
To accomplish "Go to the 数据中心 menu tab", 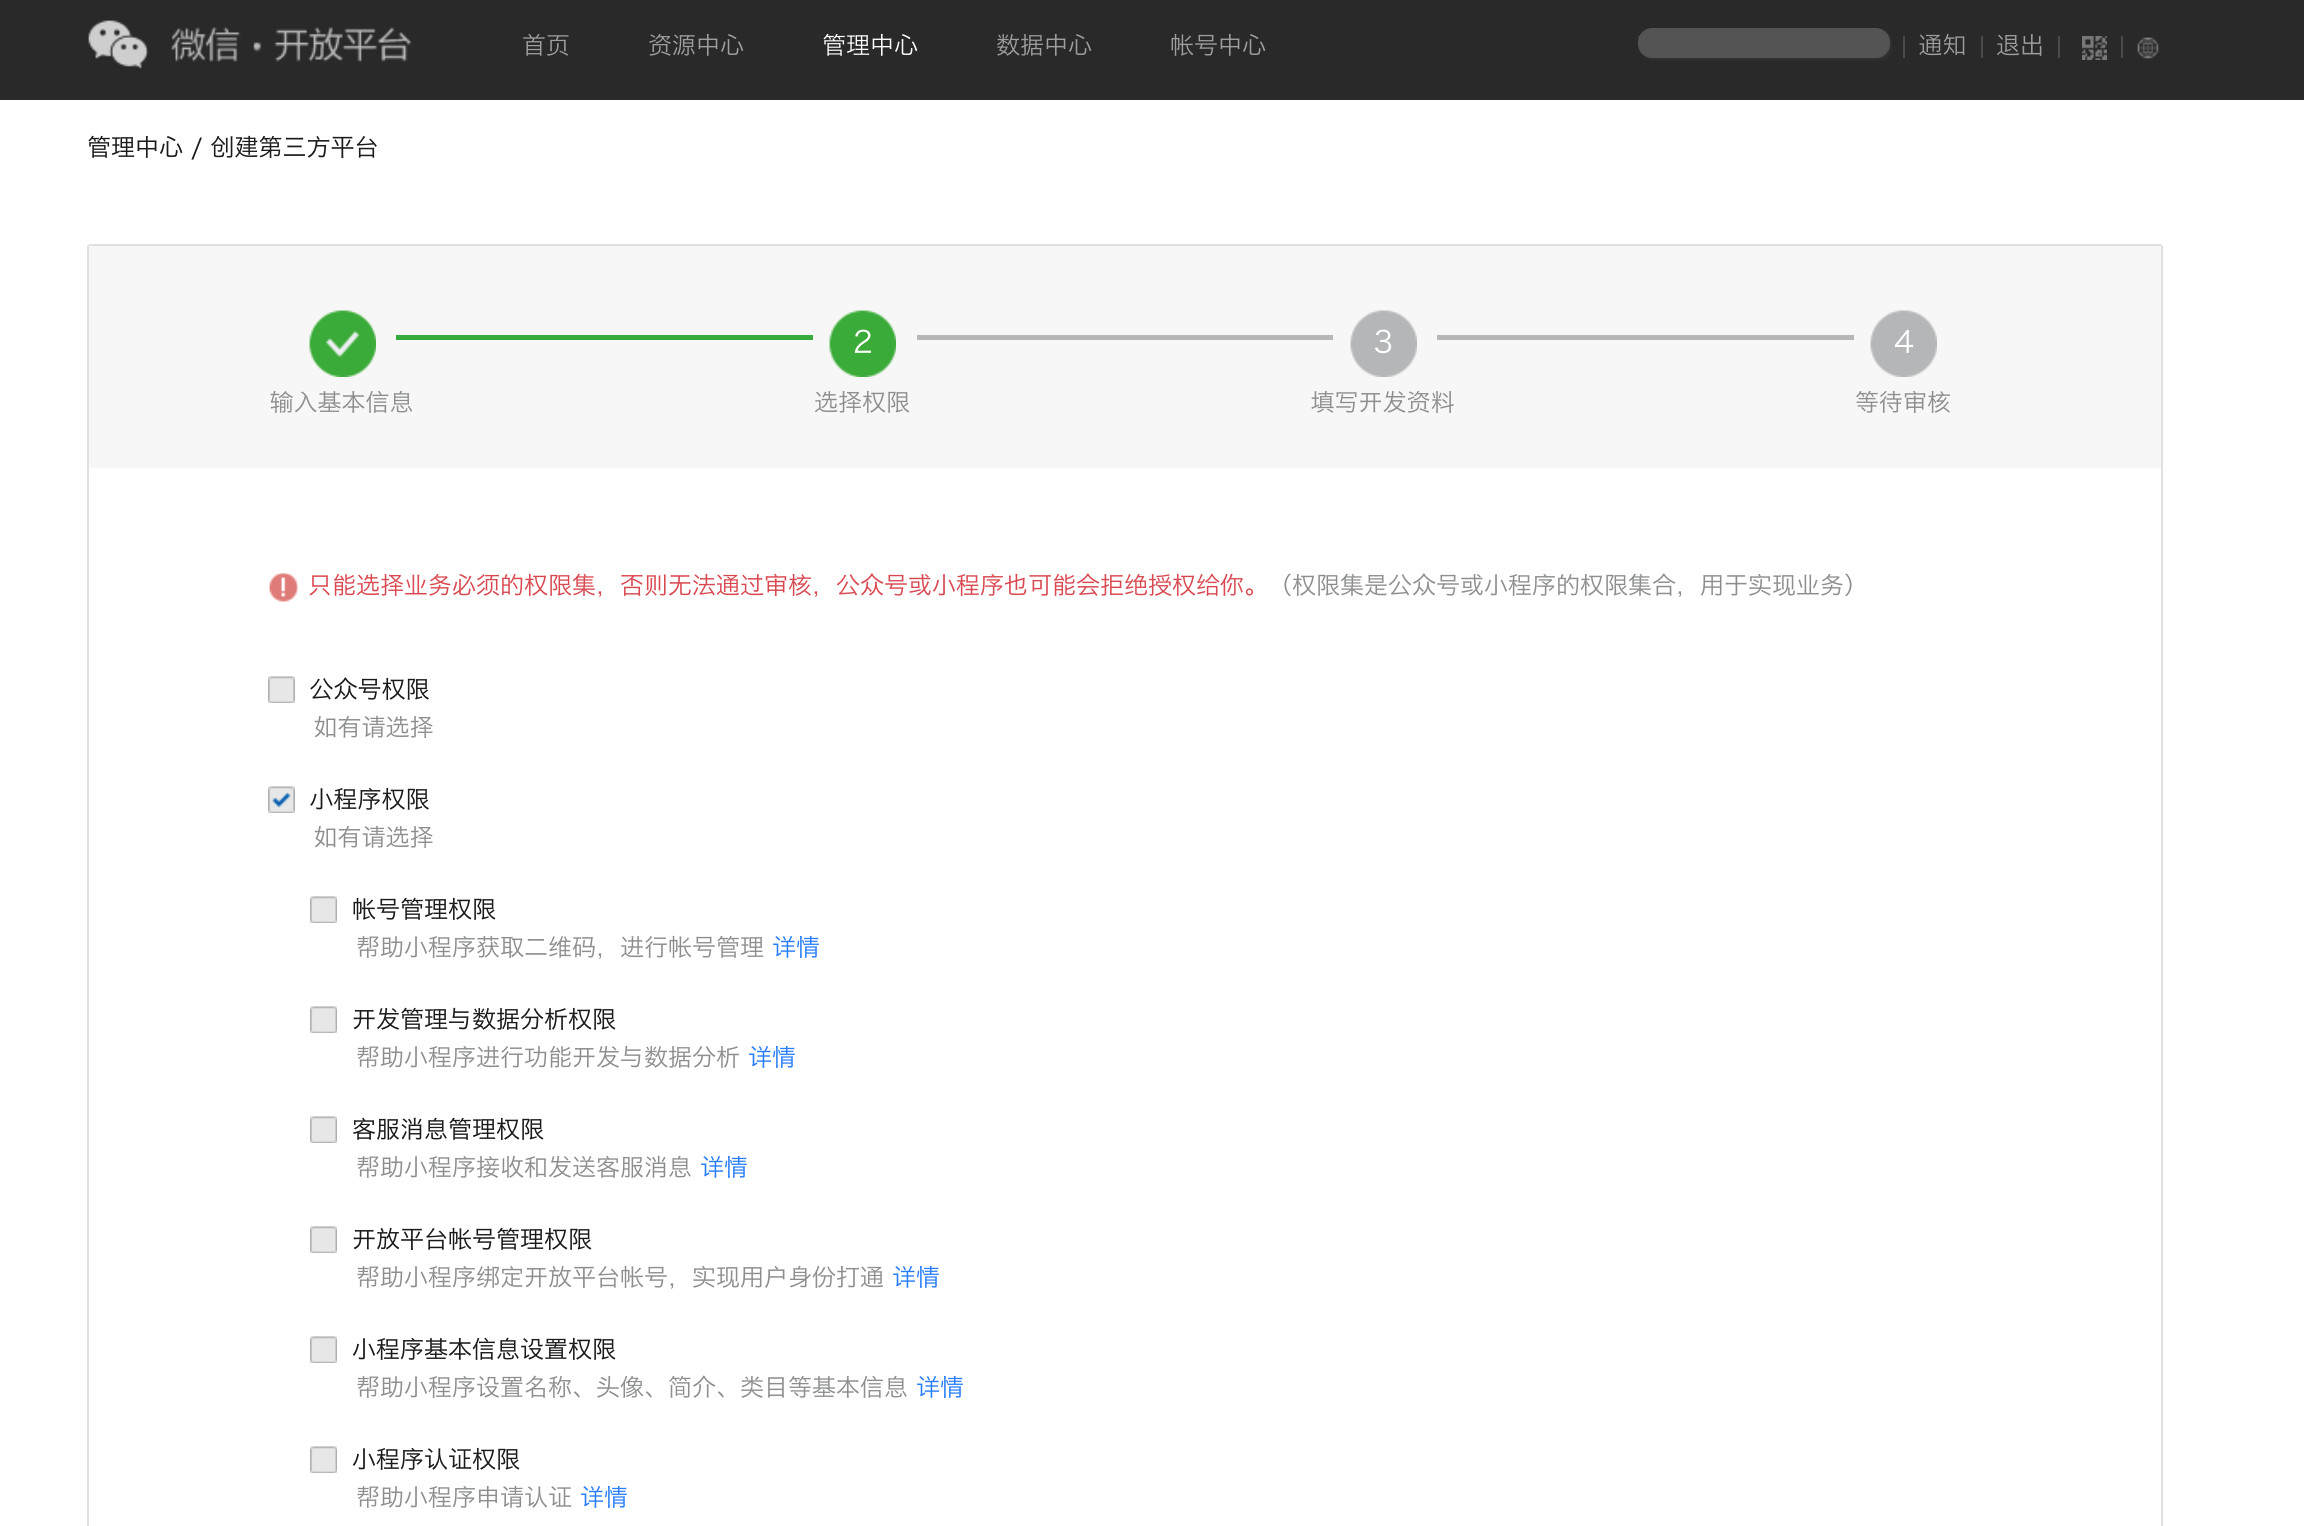I will 1043,45.
